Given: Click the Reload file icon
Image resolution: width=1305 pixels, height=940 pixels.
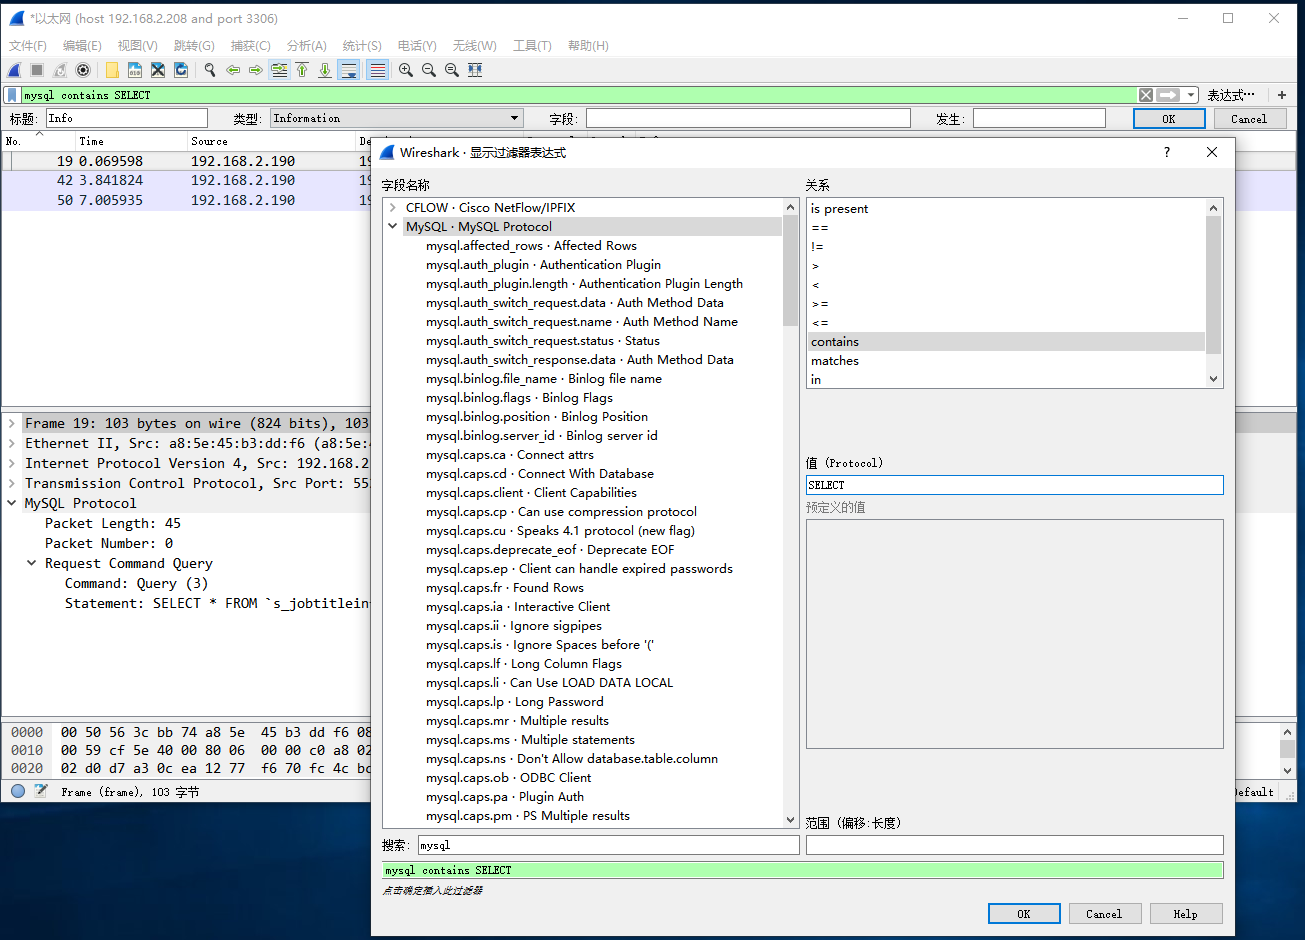Looking at the screenshot, I should [181, 70].
